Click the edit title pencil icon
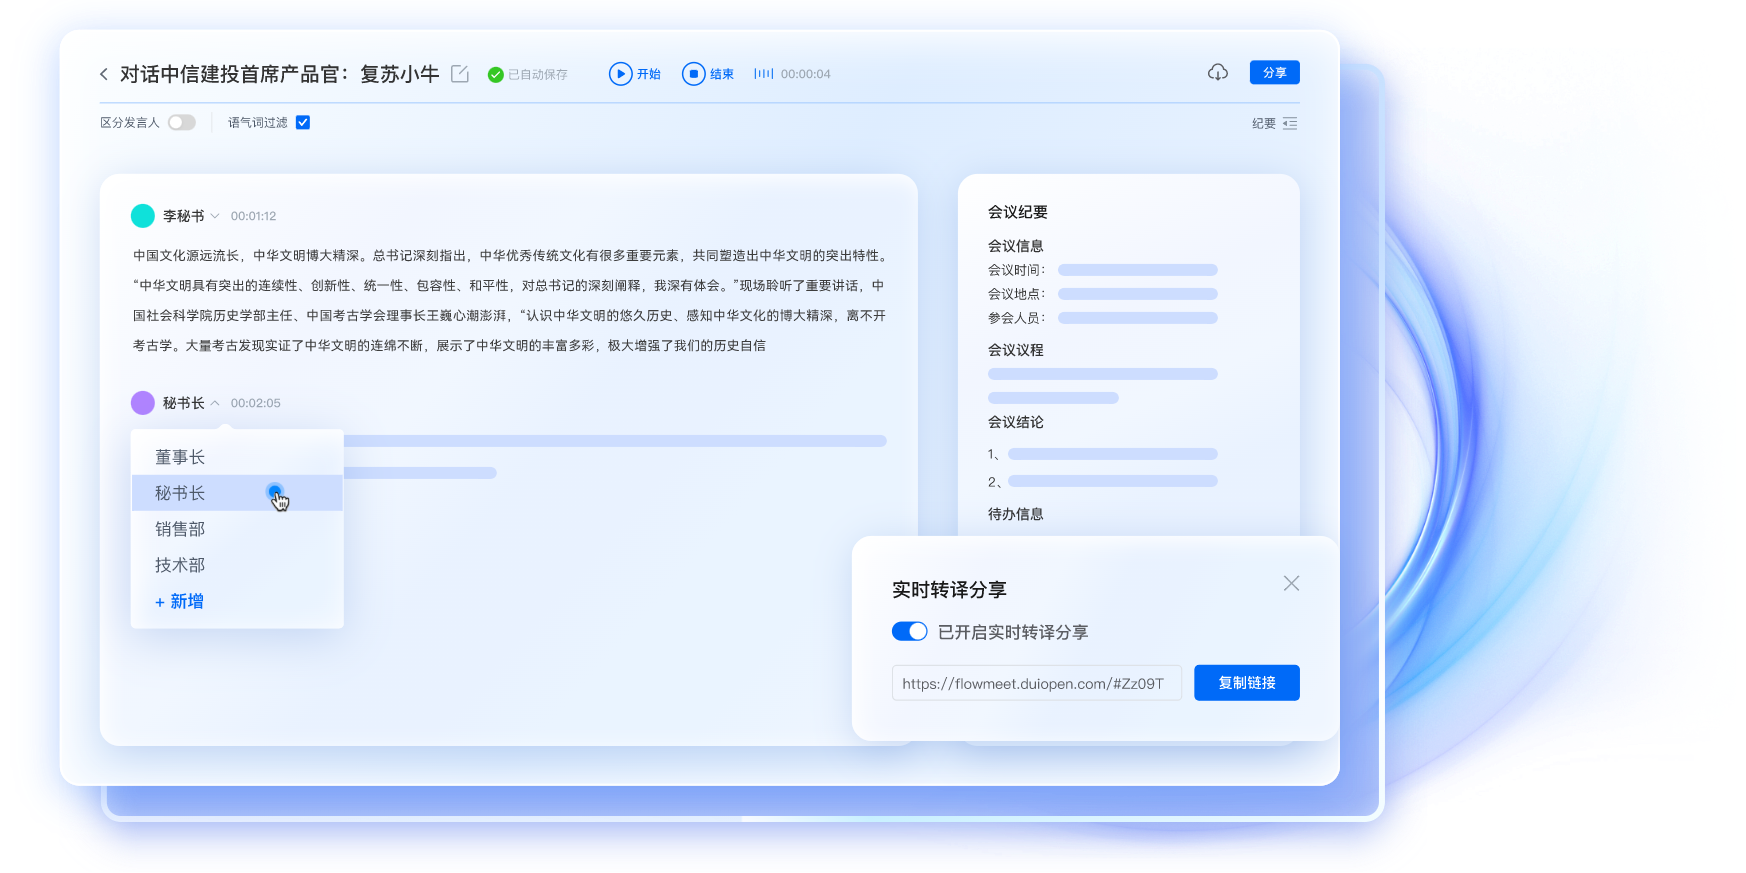The width and height of the screenshot is (1746, 873). click(x=460, y=74)
